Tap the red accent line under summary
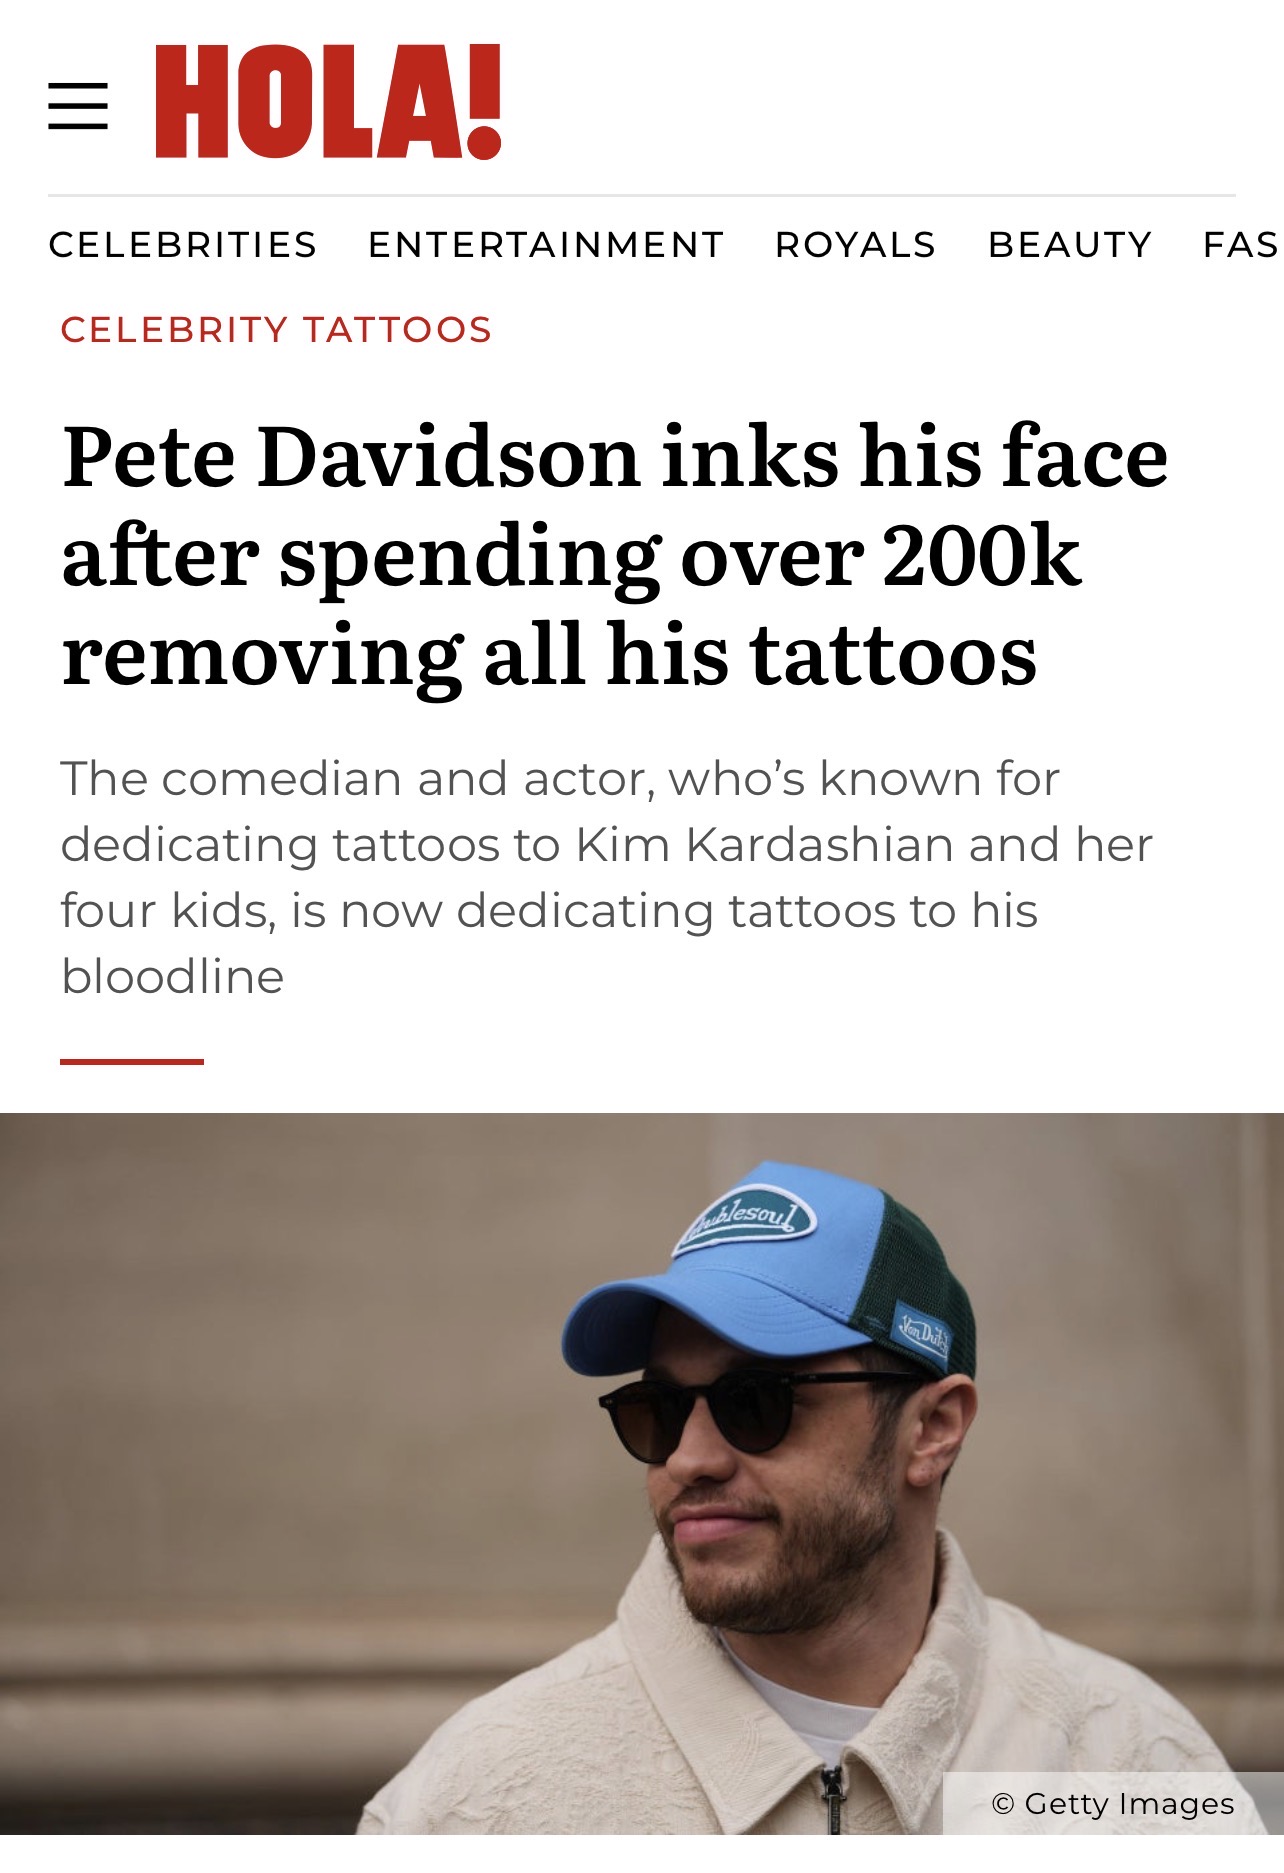Image resolution: width=1284 pixels, height=1873 pixels. [132, 1061]
